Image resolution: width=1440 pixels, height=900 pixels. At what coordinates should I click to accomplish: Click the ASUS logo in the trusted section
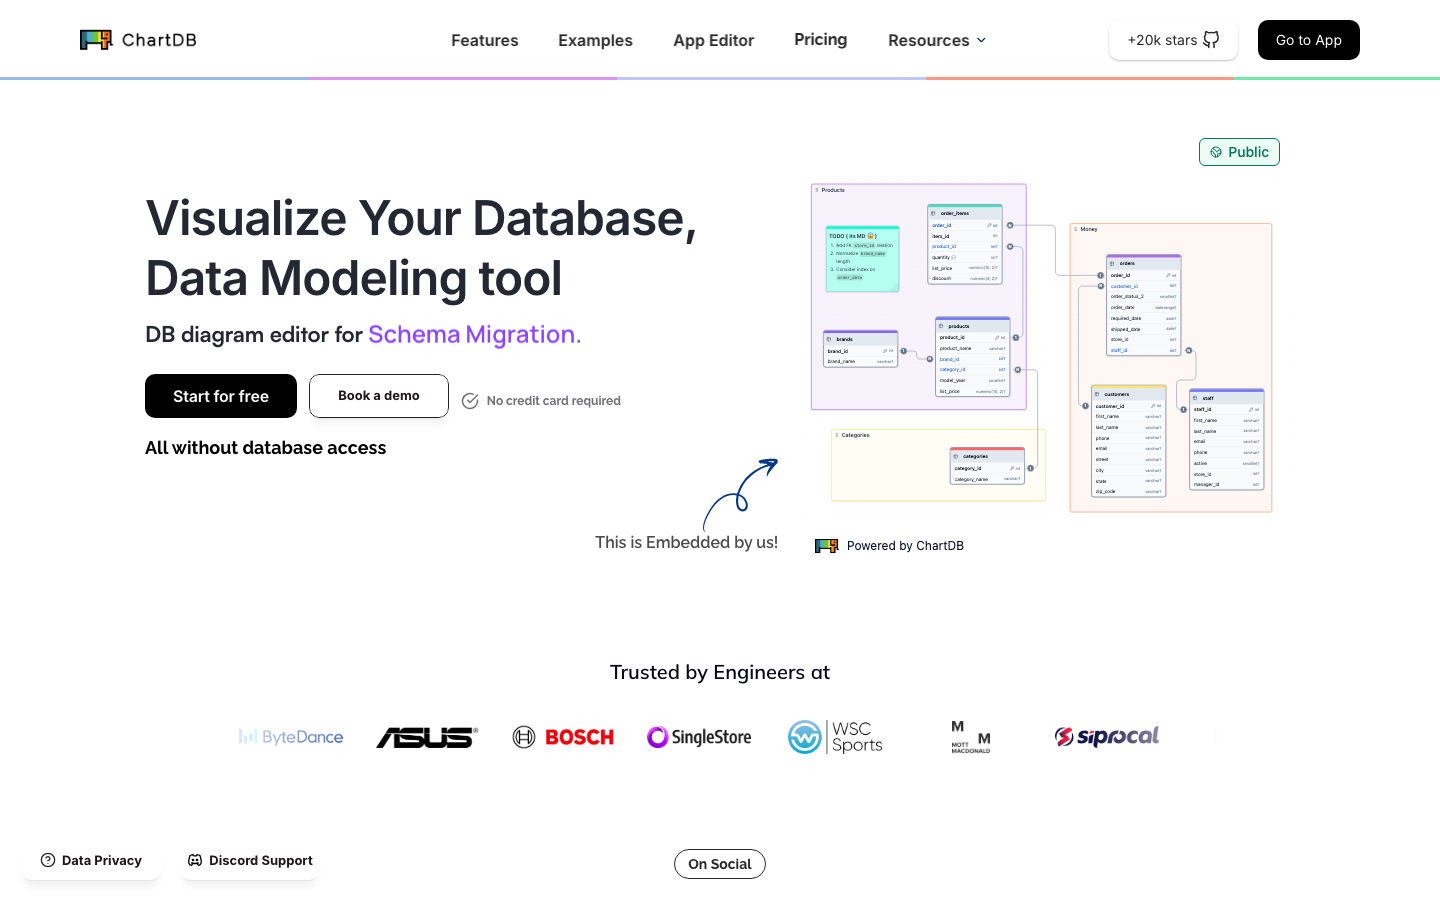(427, 737)
